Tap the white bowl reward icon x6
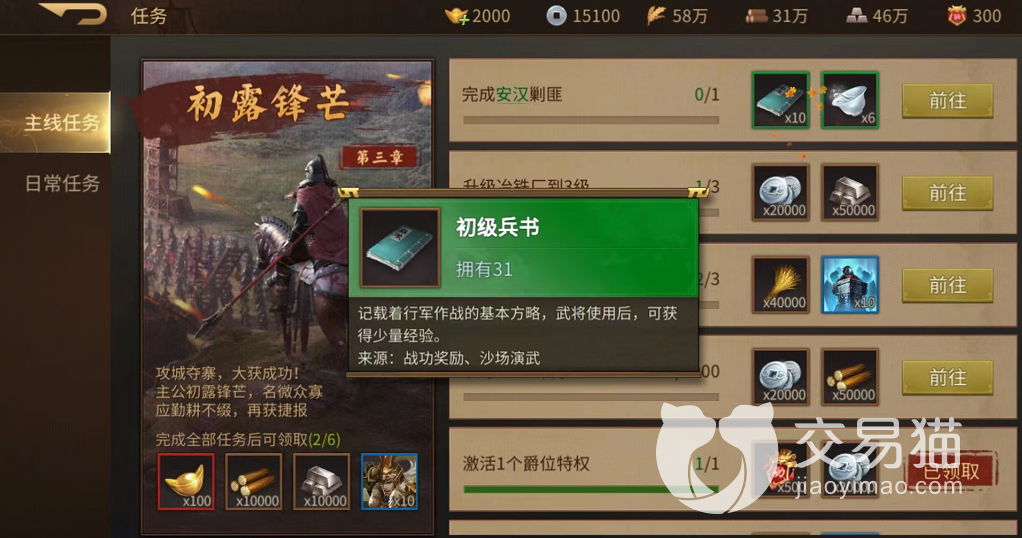 tap(849, 100)
